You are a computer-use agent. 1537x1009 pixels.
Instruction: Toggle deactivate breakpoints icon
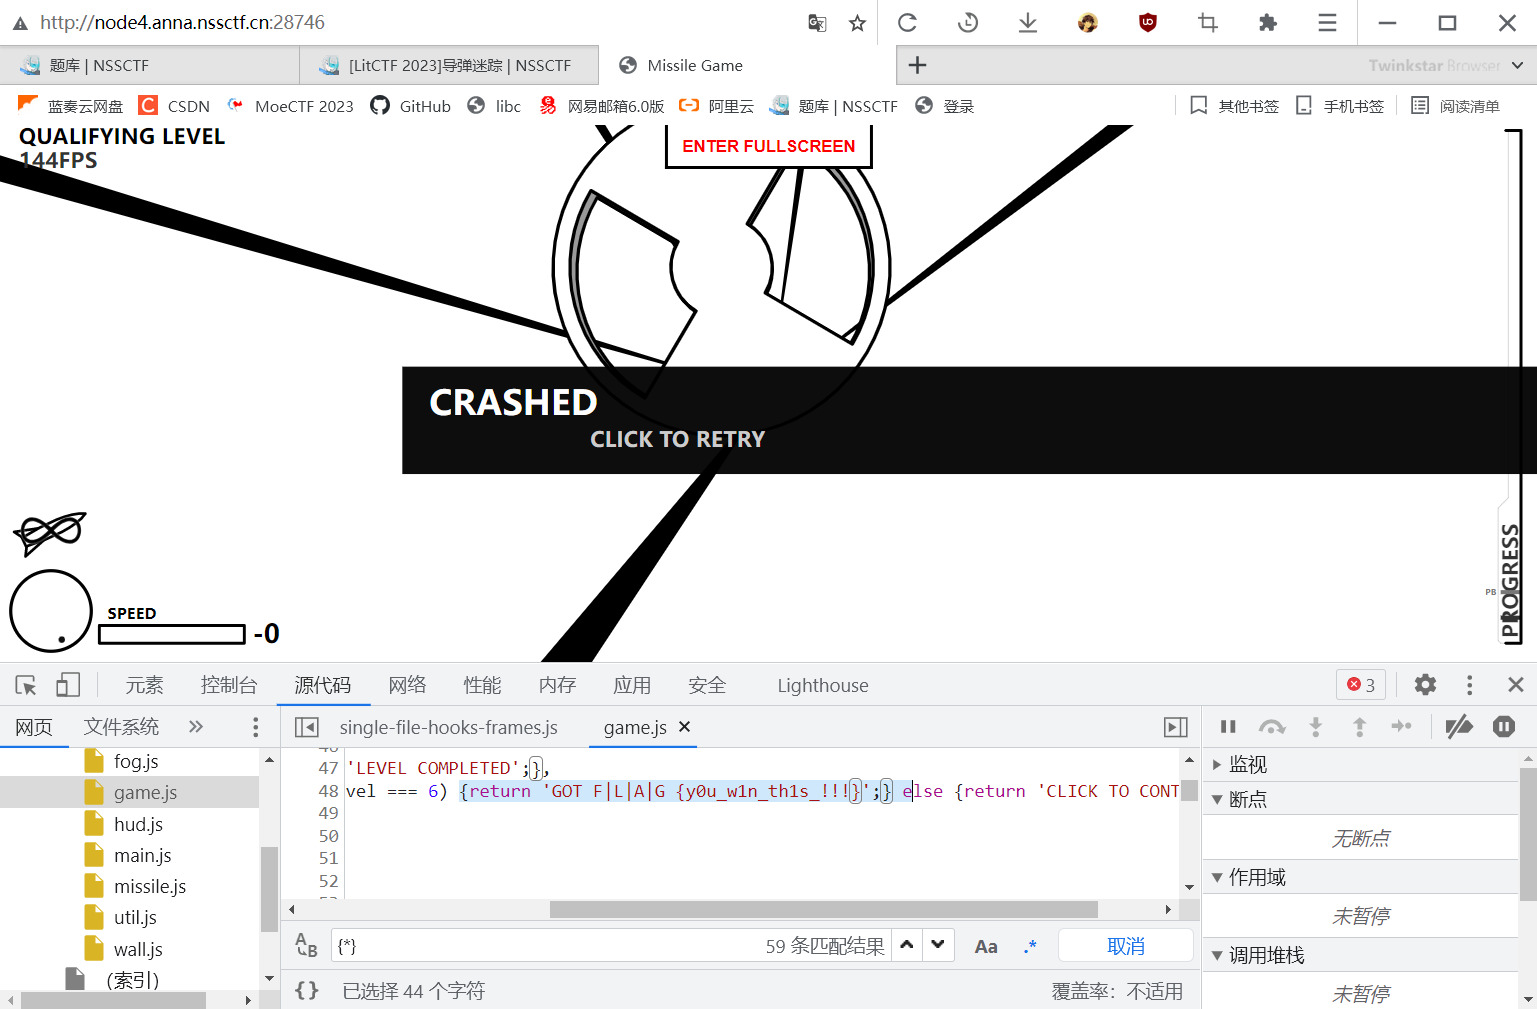point(1459,727)
